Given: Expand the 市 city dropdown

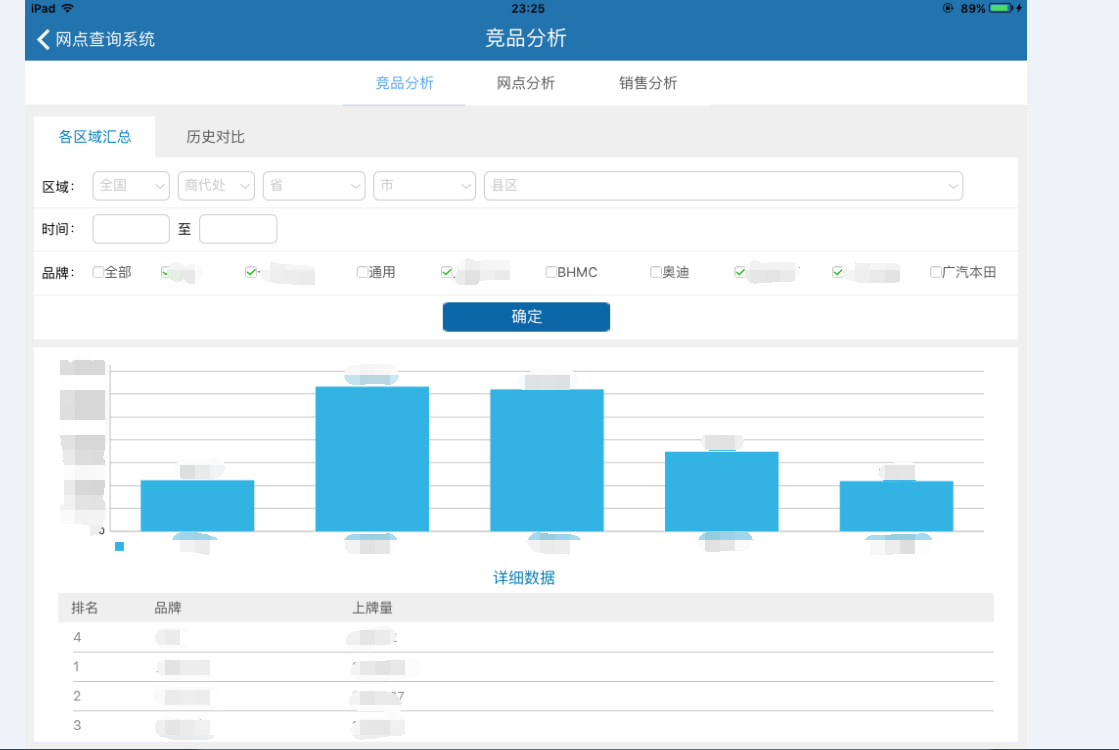Looking at the screenshot, I should 424,186.
